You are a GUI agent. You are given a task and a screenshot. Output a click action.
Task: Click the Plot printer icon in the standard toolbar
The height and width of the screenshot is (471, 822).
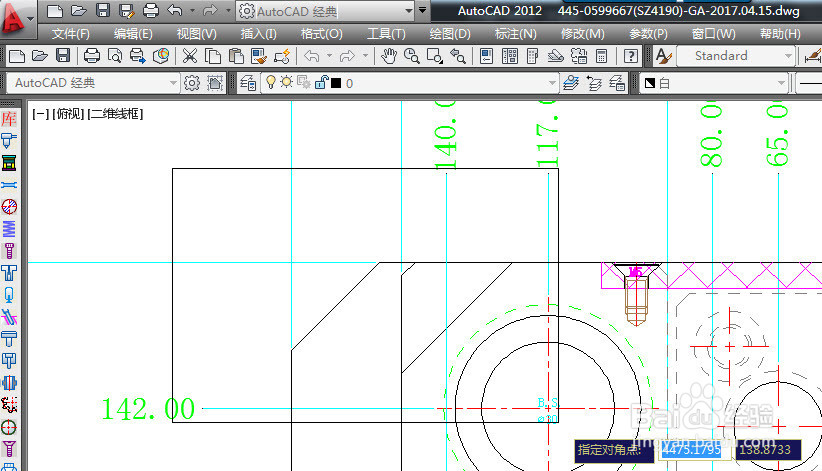[92, 56]
